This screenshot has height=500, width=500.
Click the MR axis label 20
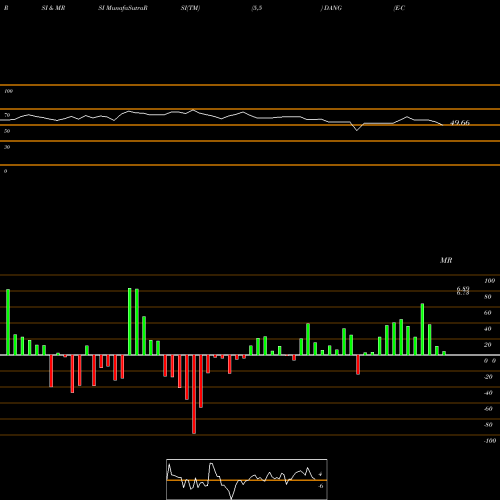(488, 345)
